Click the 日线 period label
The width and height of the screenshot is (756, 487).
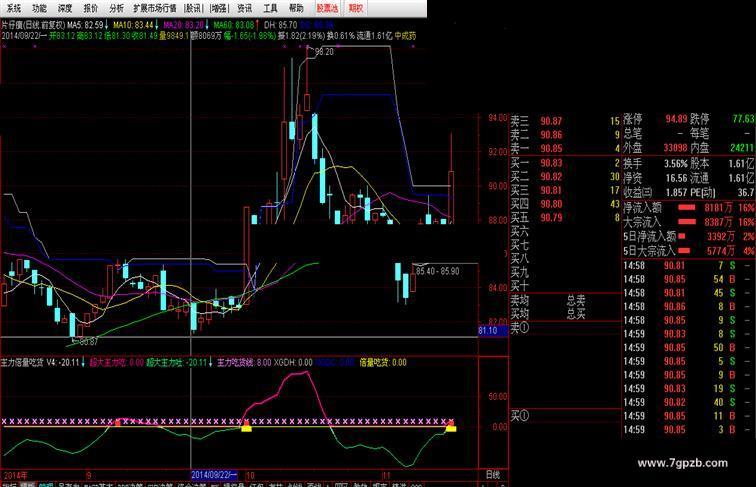493,475
